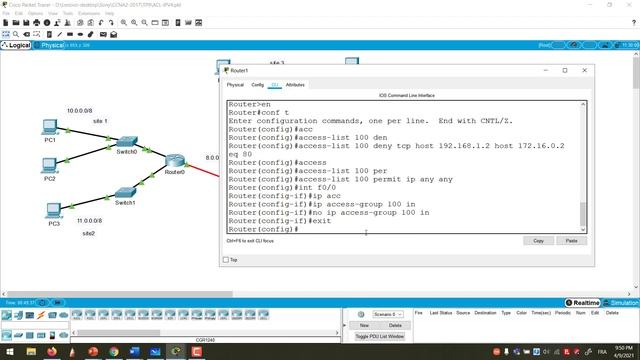Open the File menu
This screenshot has height=360, width=640.
(x=6, y=13)
